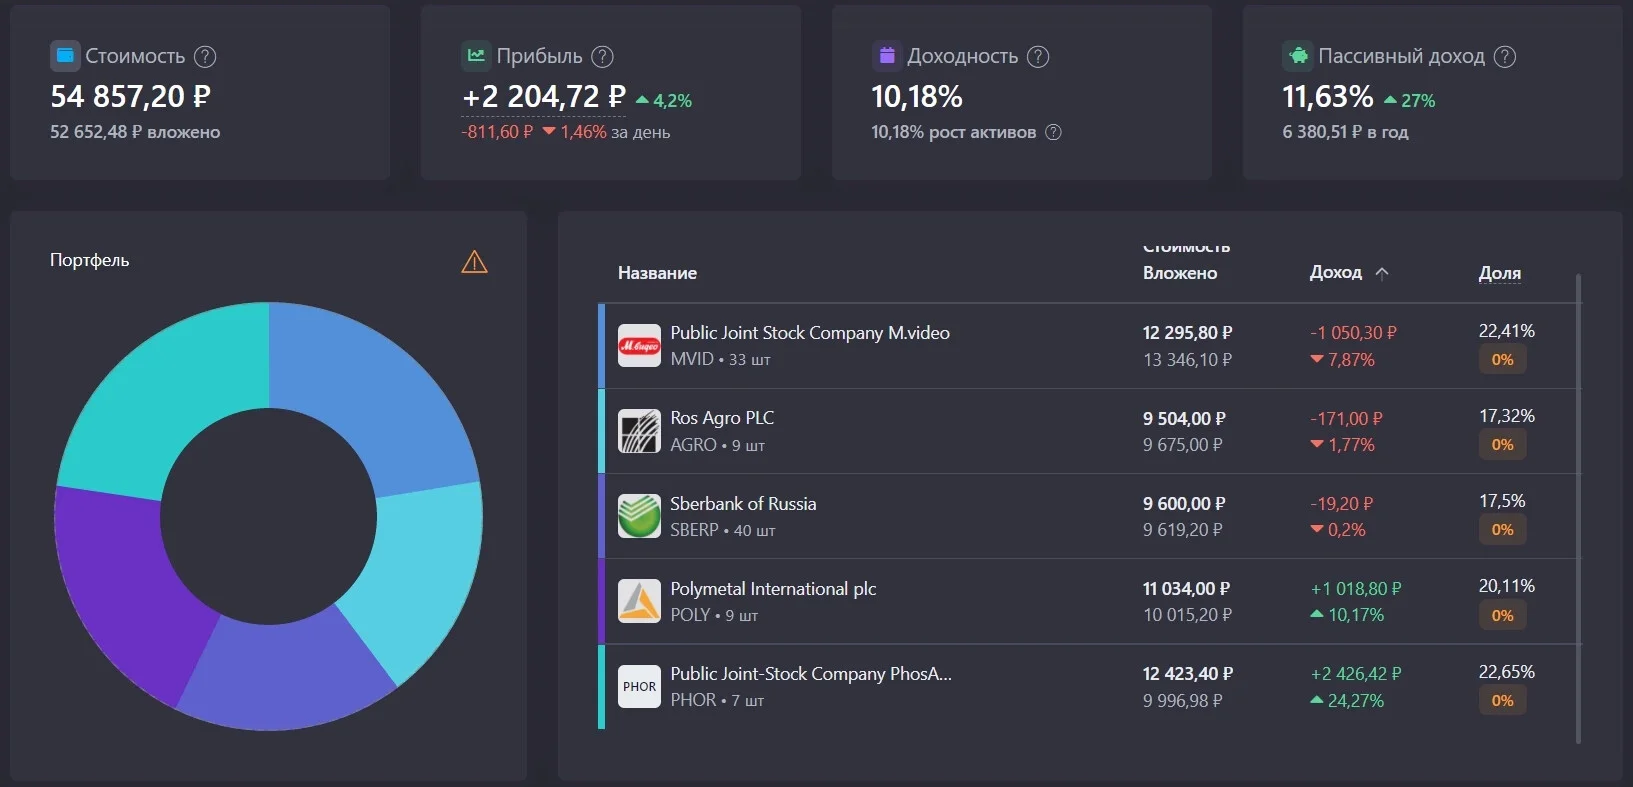Open Public Joint Stock Company M.video
1633x787 pixels.
coord(810,333)
